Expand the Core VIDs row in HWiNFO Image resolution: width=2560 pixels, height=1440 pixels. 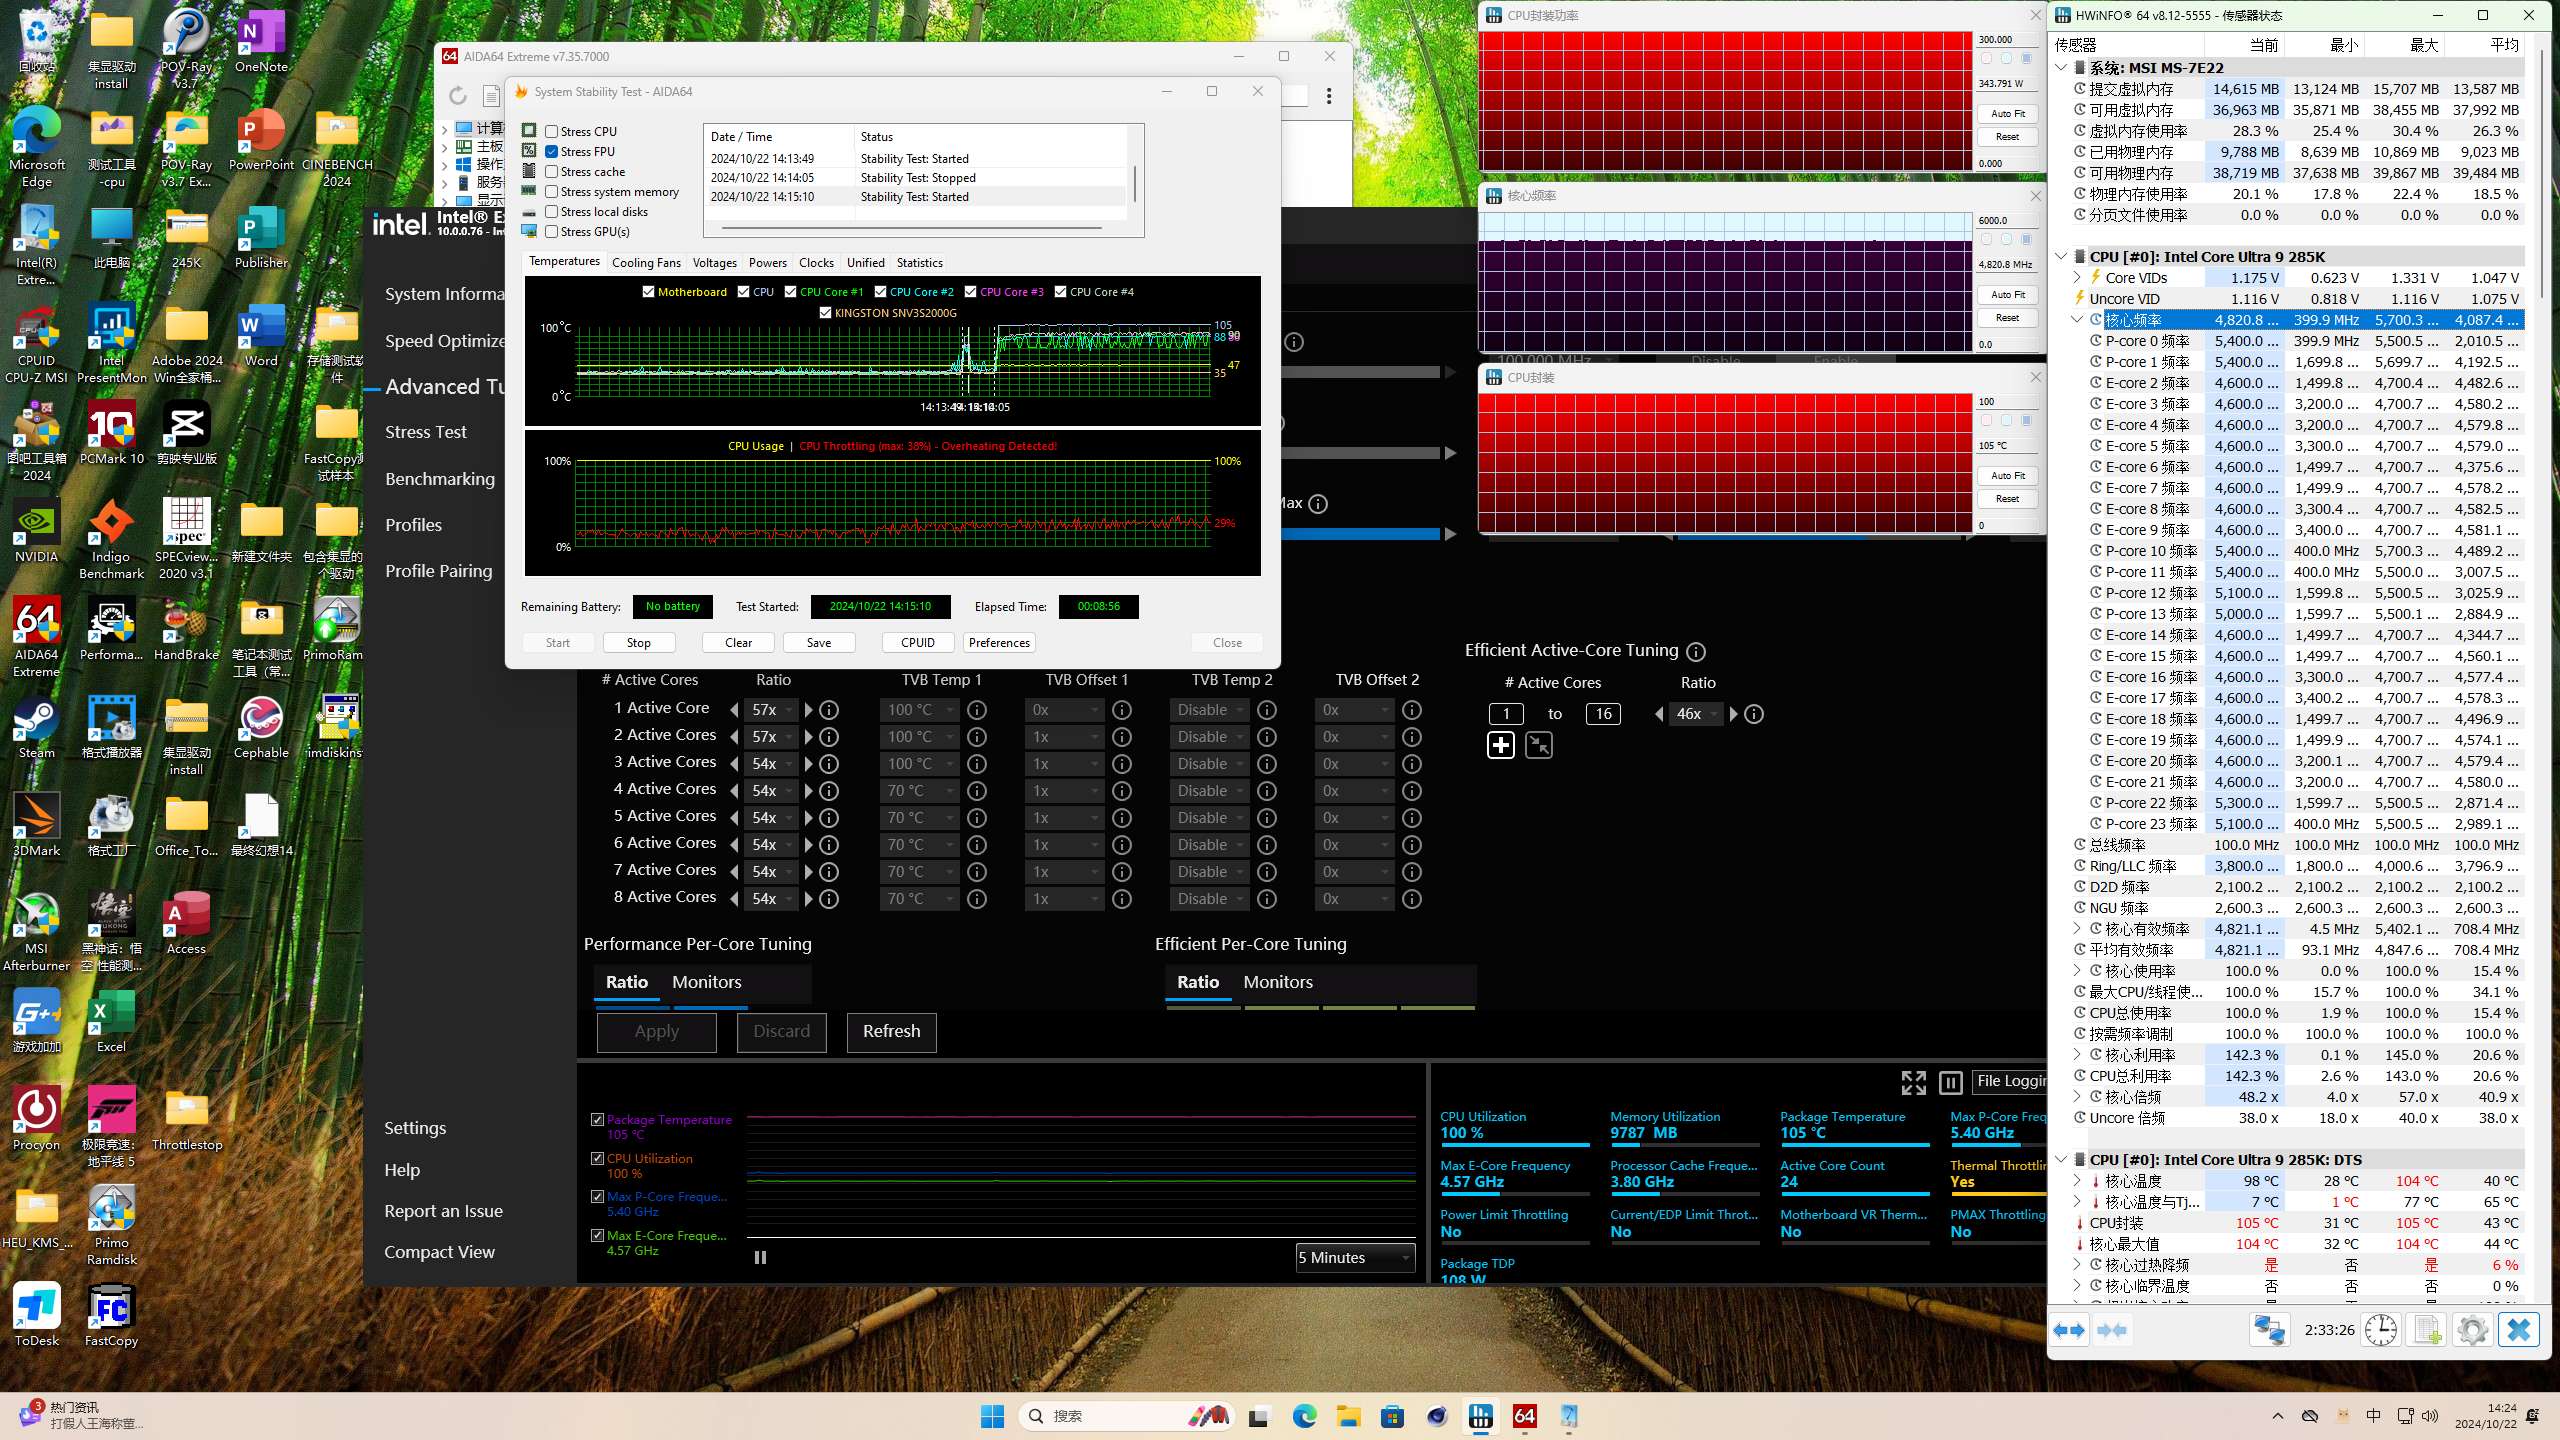(x=2077, y=278)
